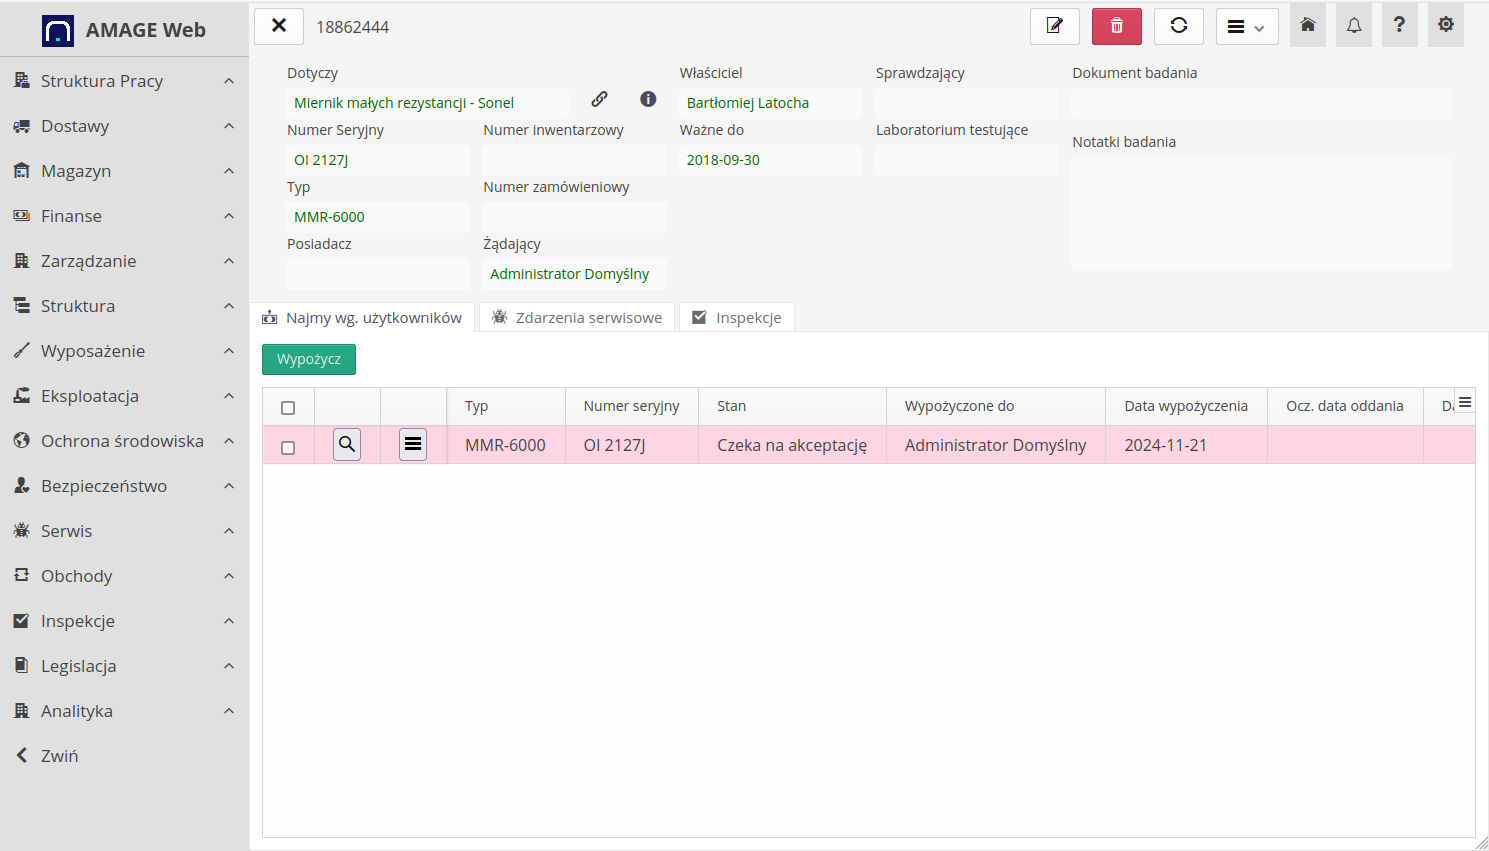The width and height of the screenshot is (1489, 851).
Task: Expand Dostawy chevron
Action: click(x=229, y=126)
